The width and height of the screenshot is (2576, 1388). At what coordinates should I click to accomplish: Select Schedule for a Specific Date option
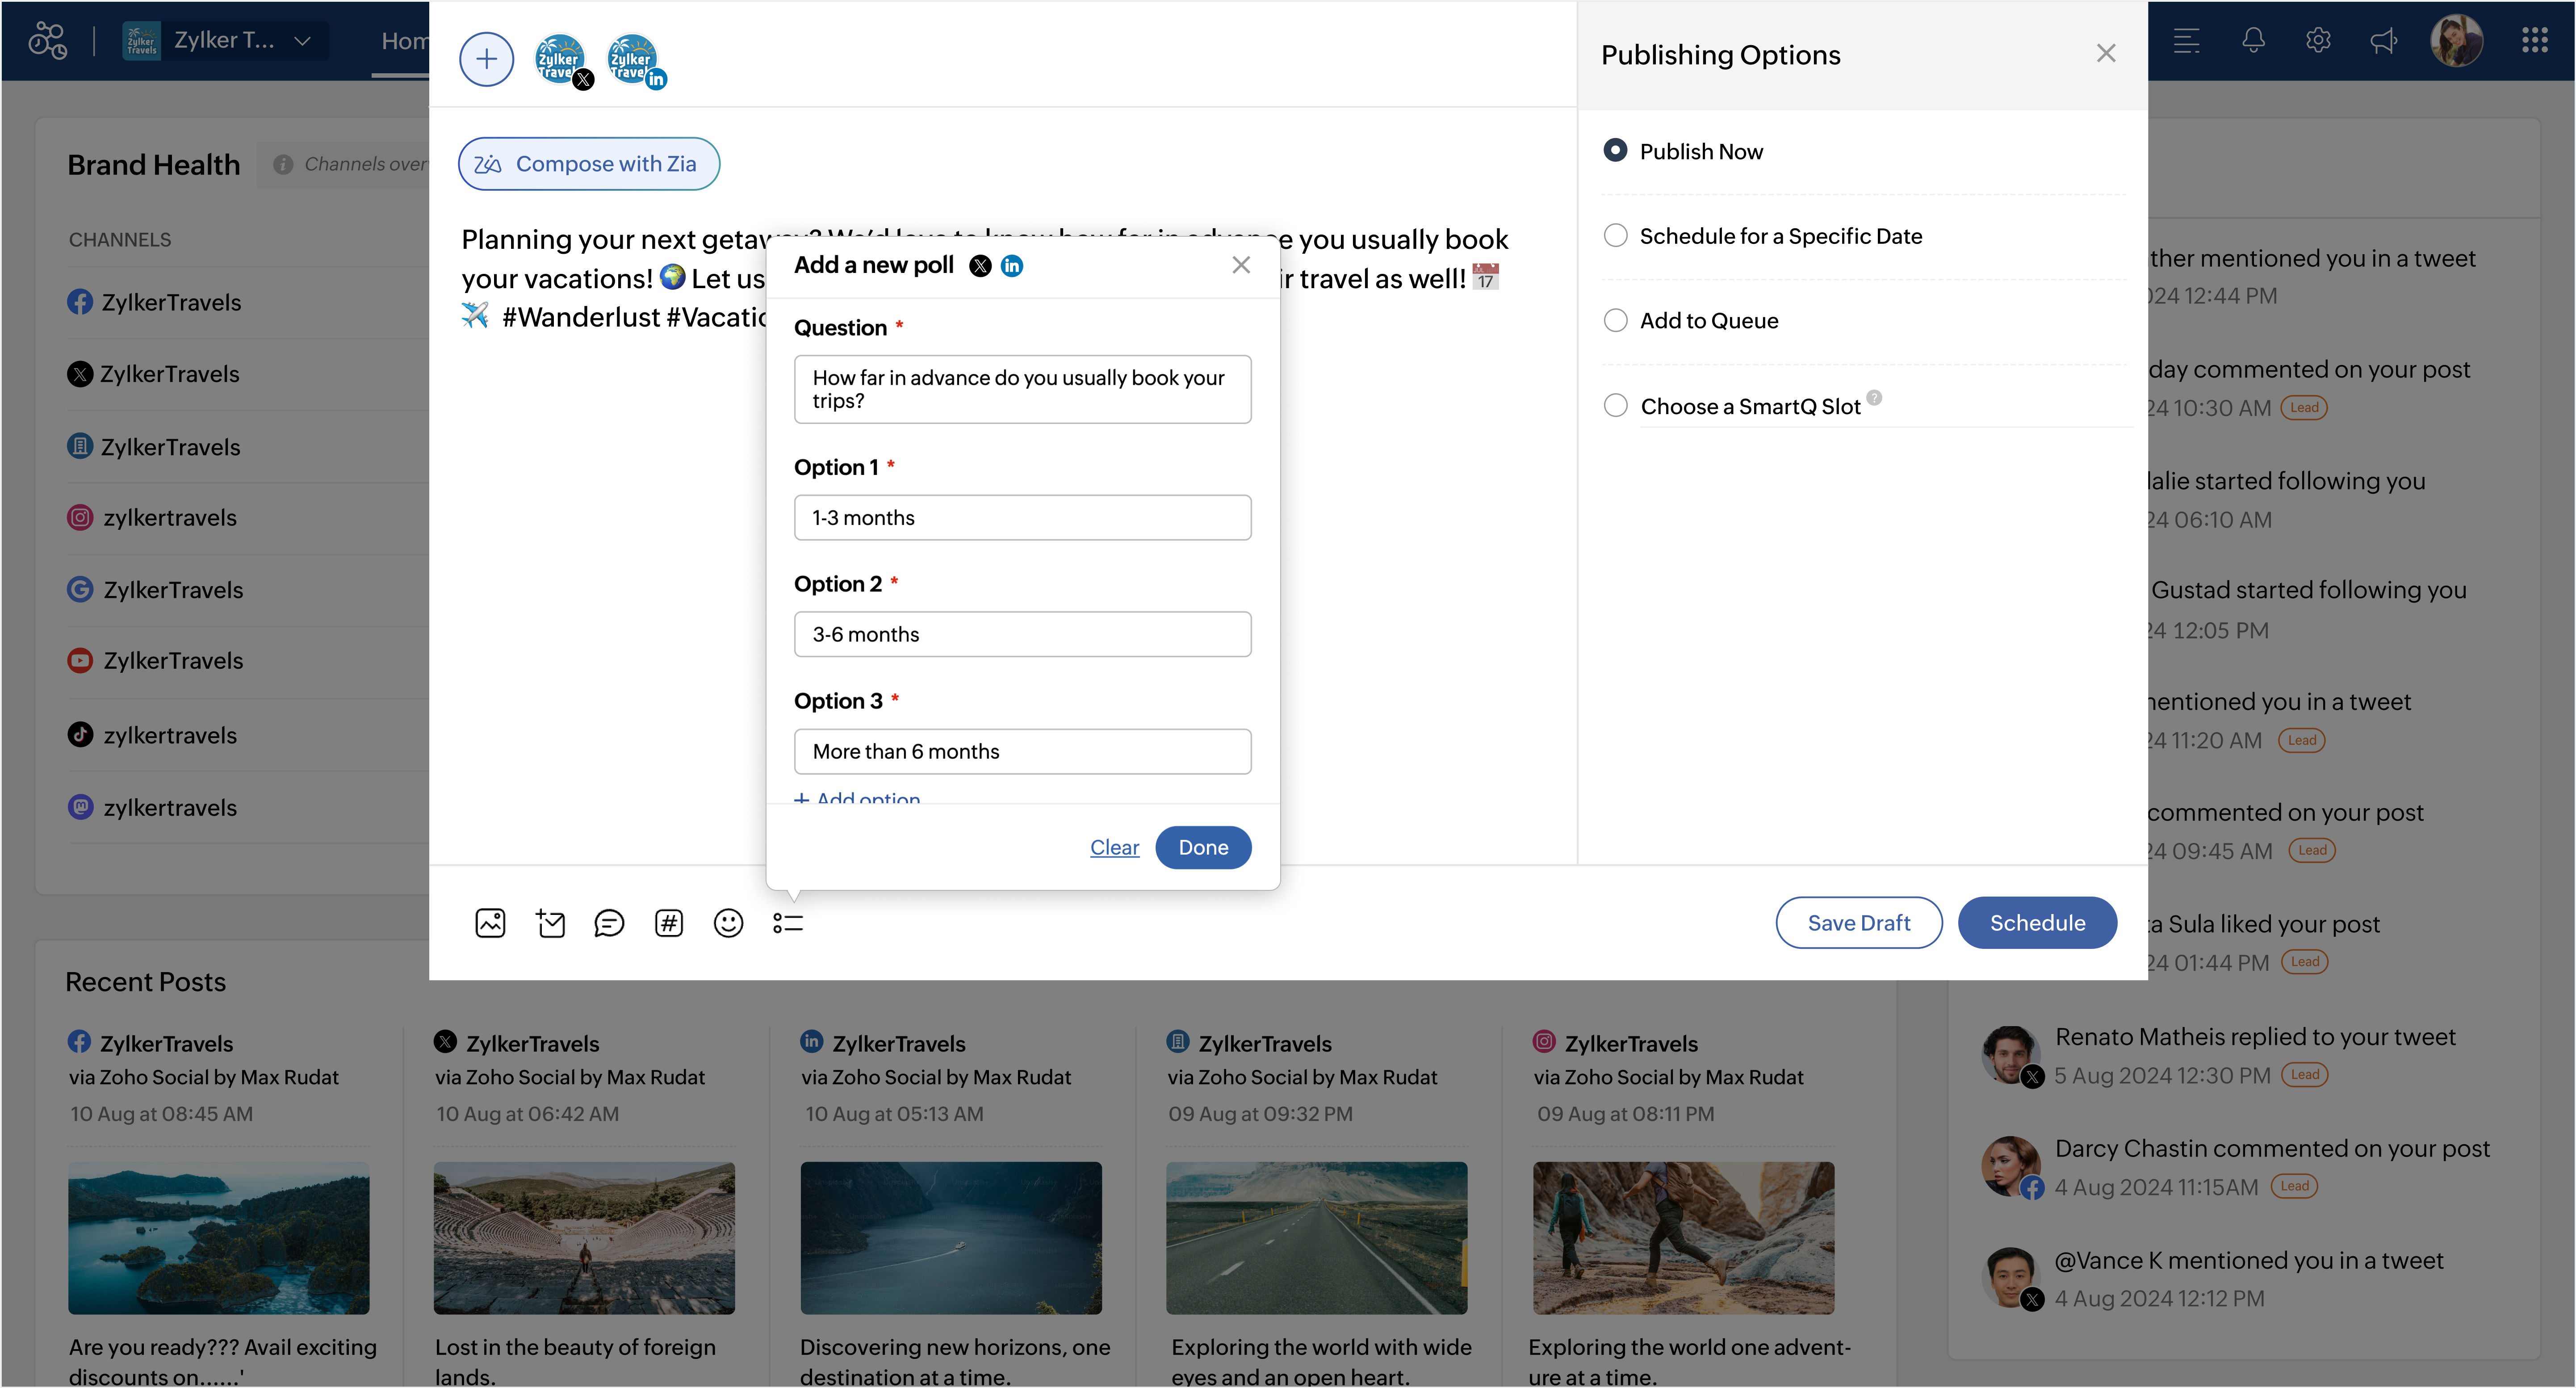tap(1615, 236)
